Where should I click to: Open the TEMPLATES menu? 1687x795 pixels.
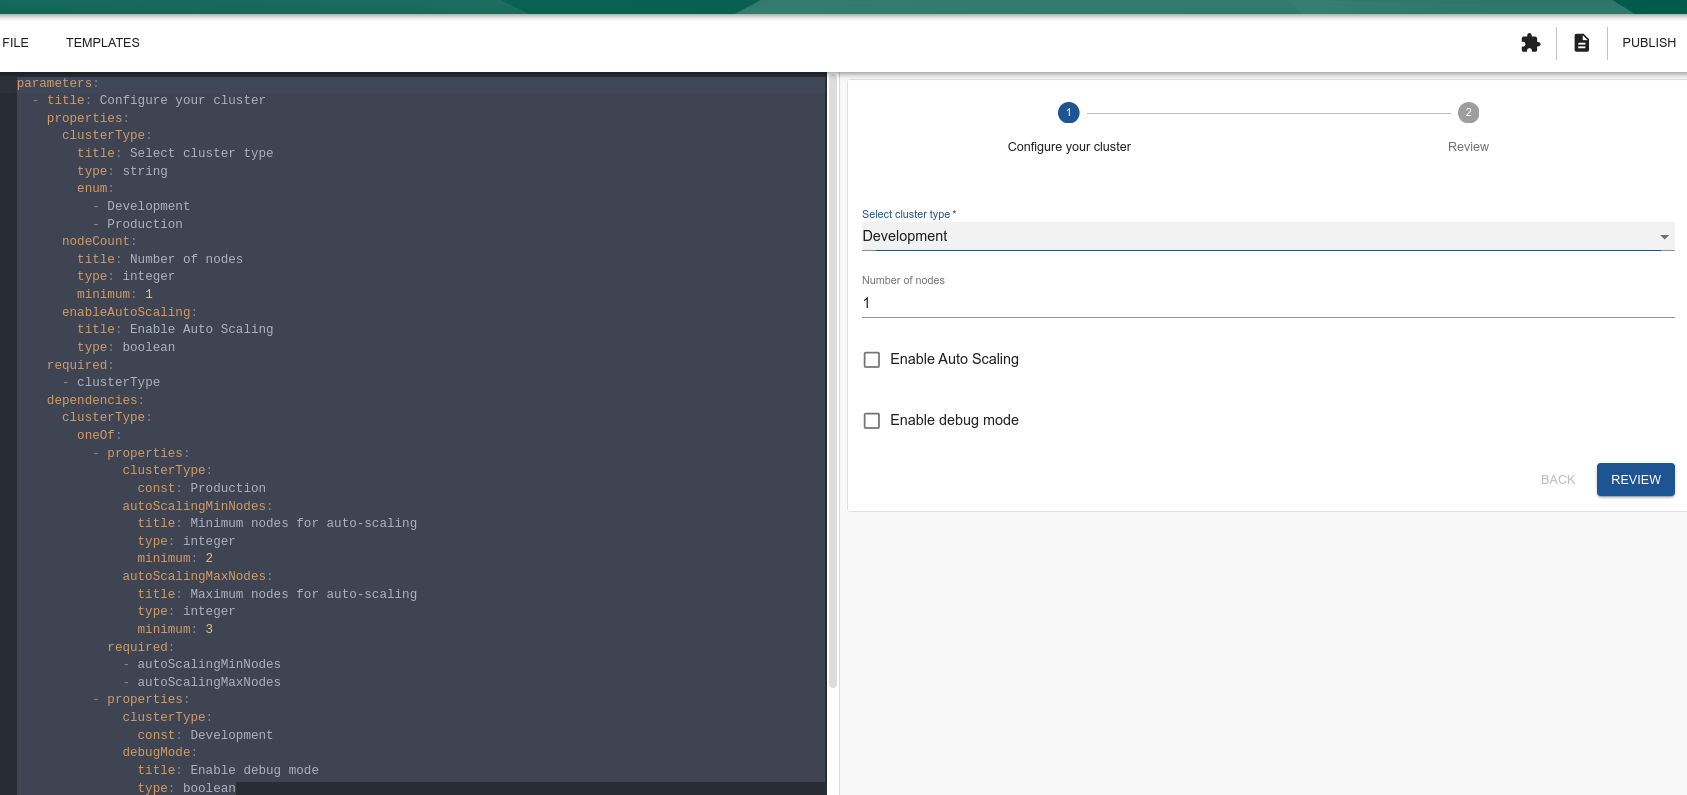coord(103,43)
